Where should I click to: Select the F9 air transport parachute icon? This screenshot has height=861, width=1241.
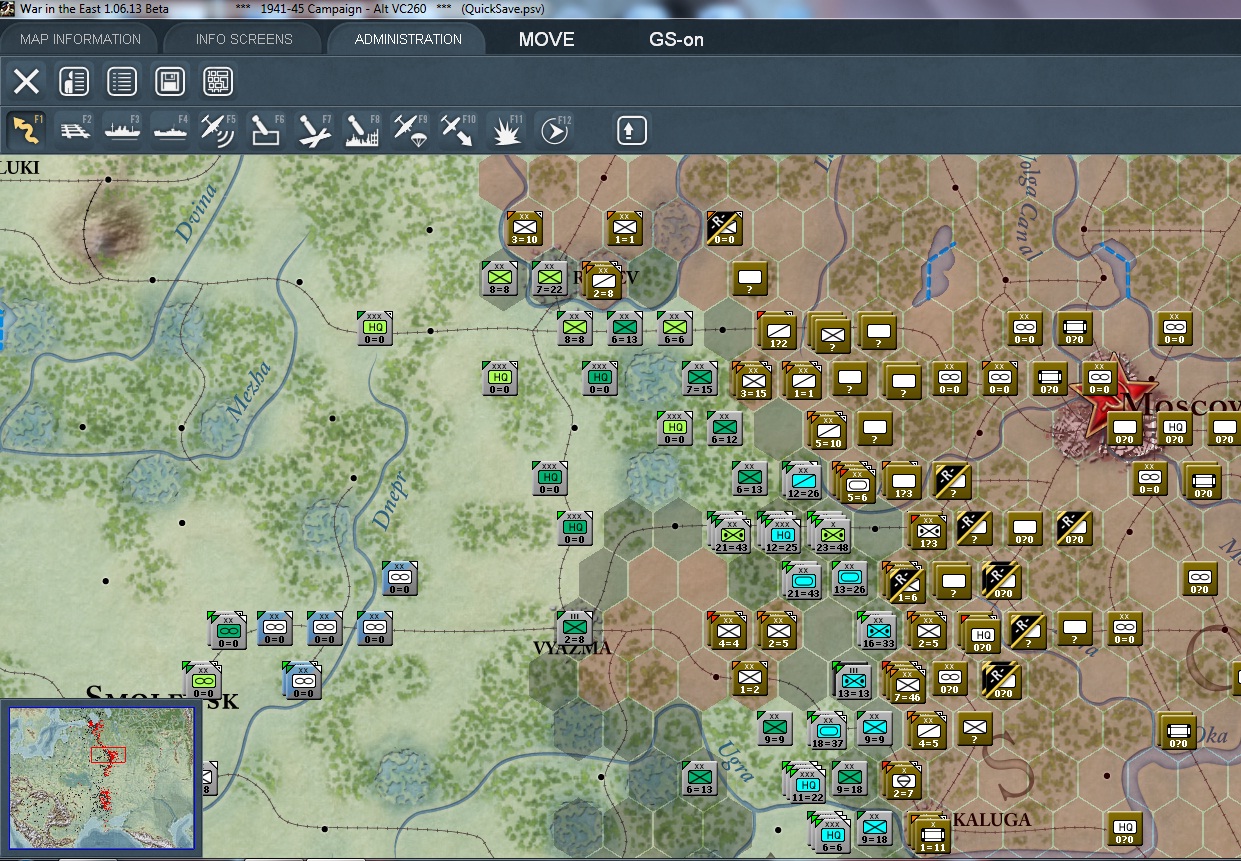pos(410,130)
